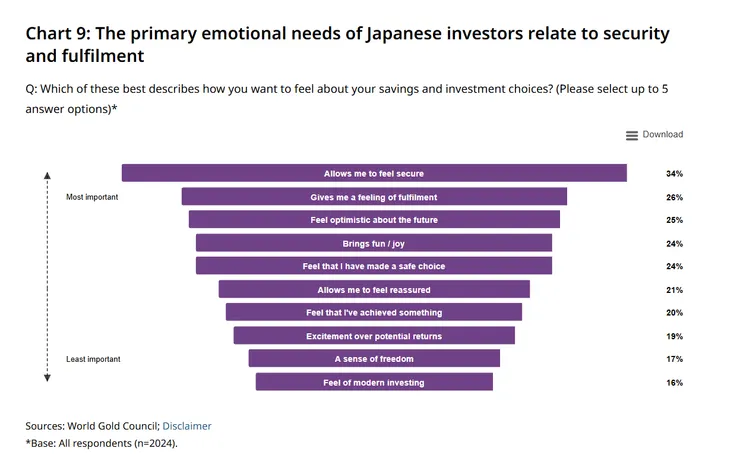Click the Download hamburger menu icon

(632, 135)
